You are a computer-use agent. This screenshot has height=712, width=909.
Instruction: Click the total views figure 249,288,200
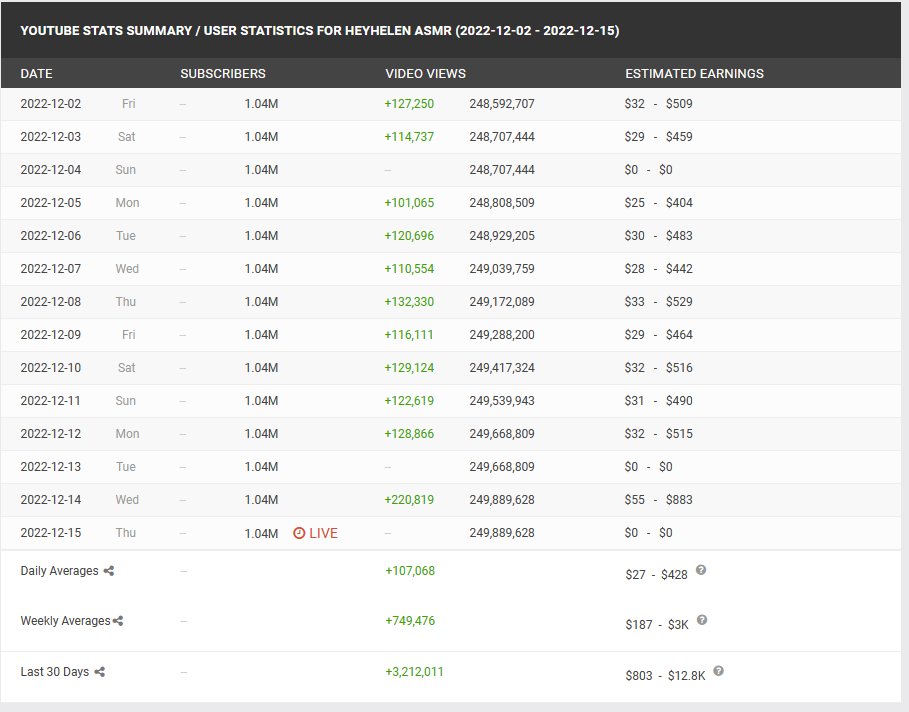pyautogui.click(x=502, y=335)
